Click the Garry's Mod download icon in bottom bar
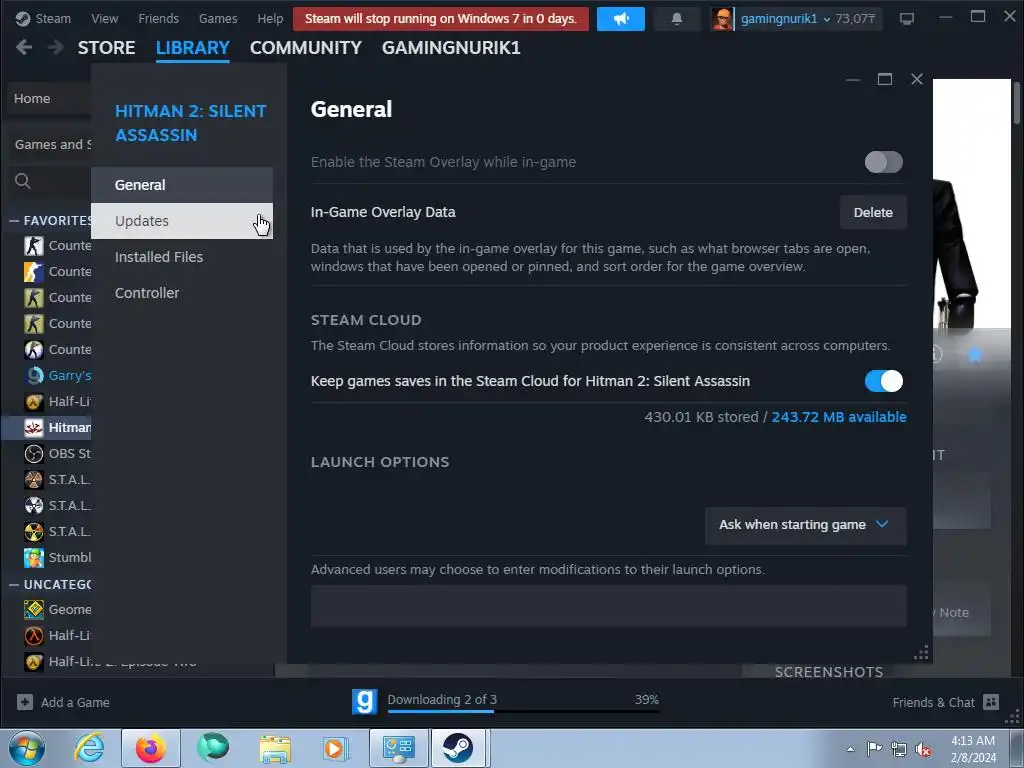 click(364, 701)
